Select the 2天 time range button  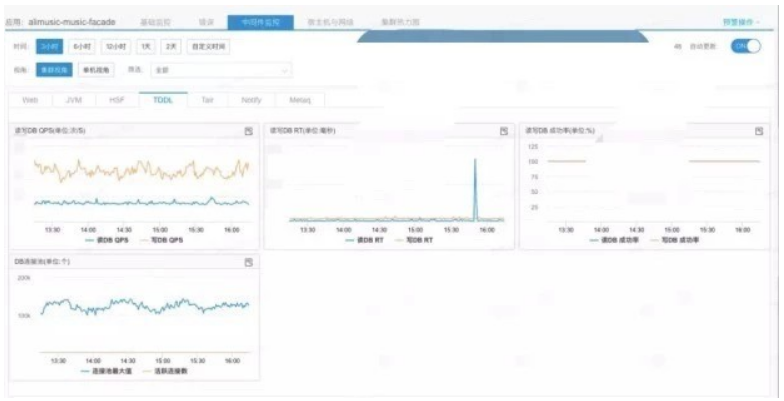point(171,46)
